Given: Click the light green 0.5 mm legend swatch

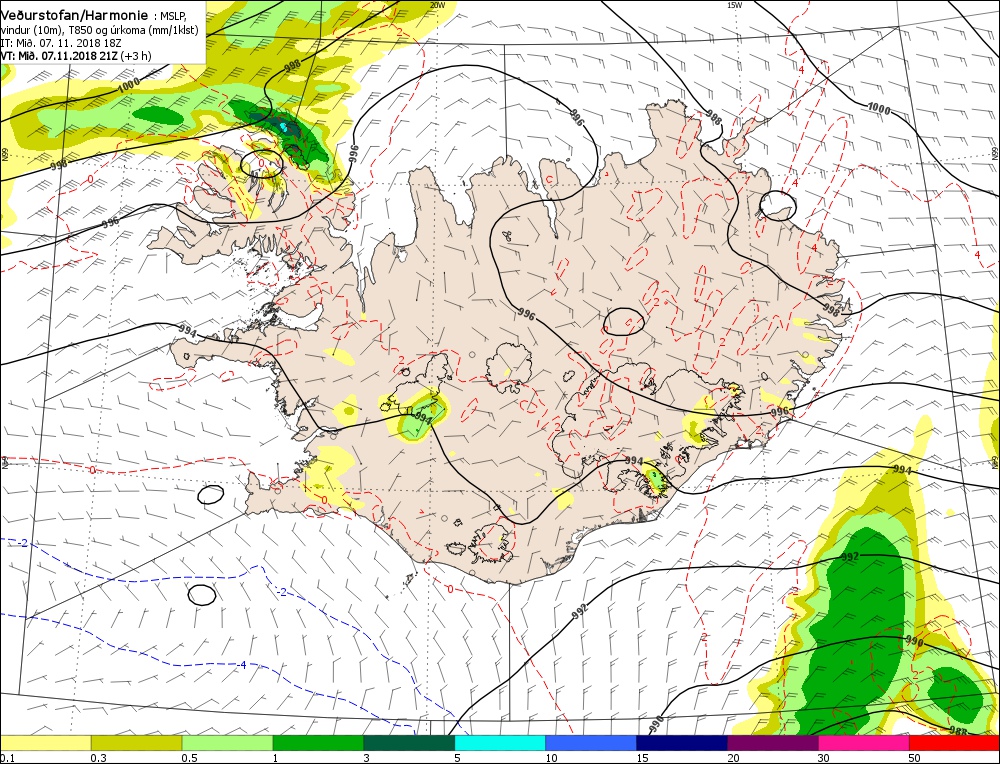Looking at the screenshot, I should point(228,743).
